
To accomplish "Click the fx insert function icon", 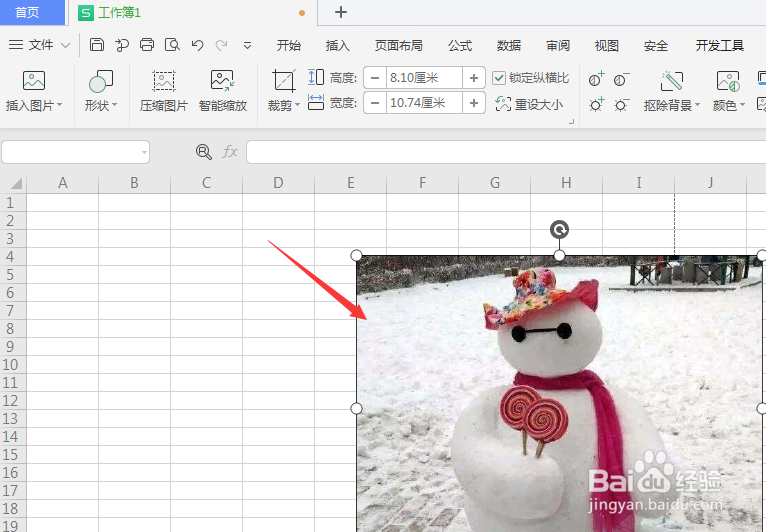I will [230, 152].
